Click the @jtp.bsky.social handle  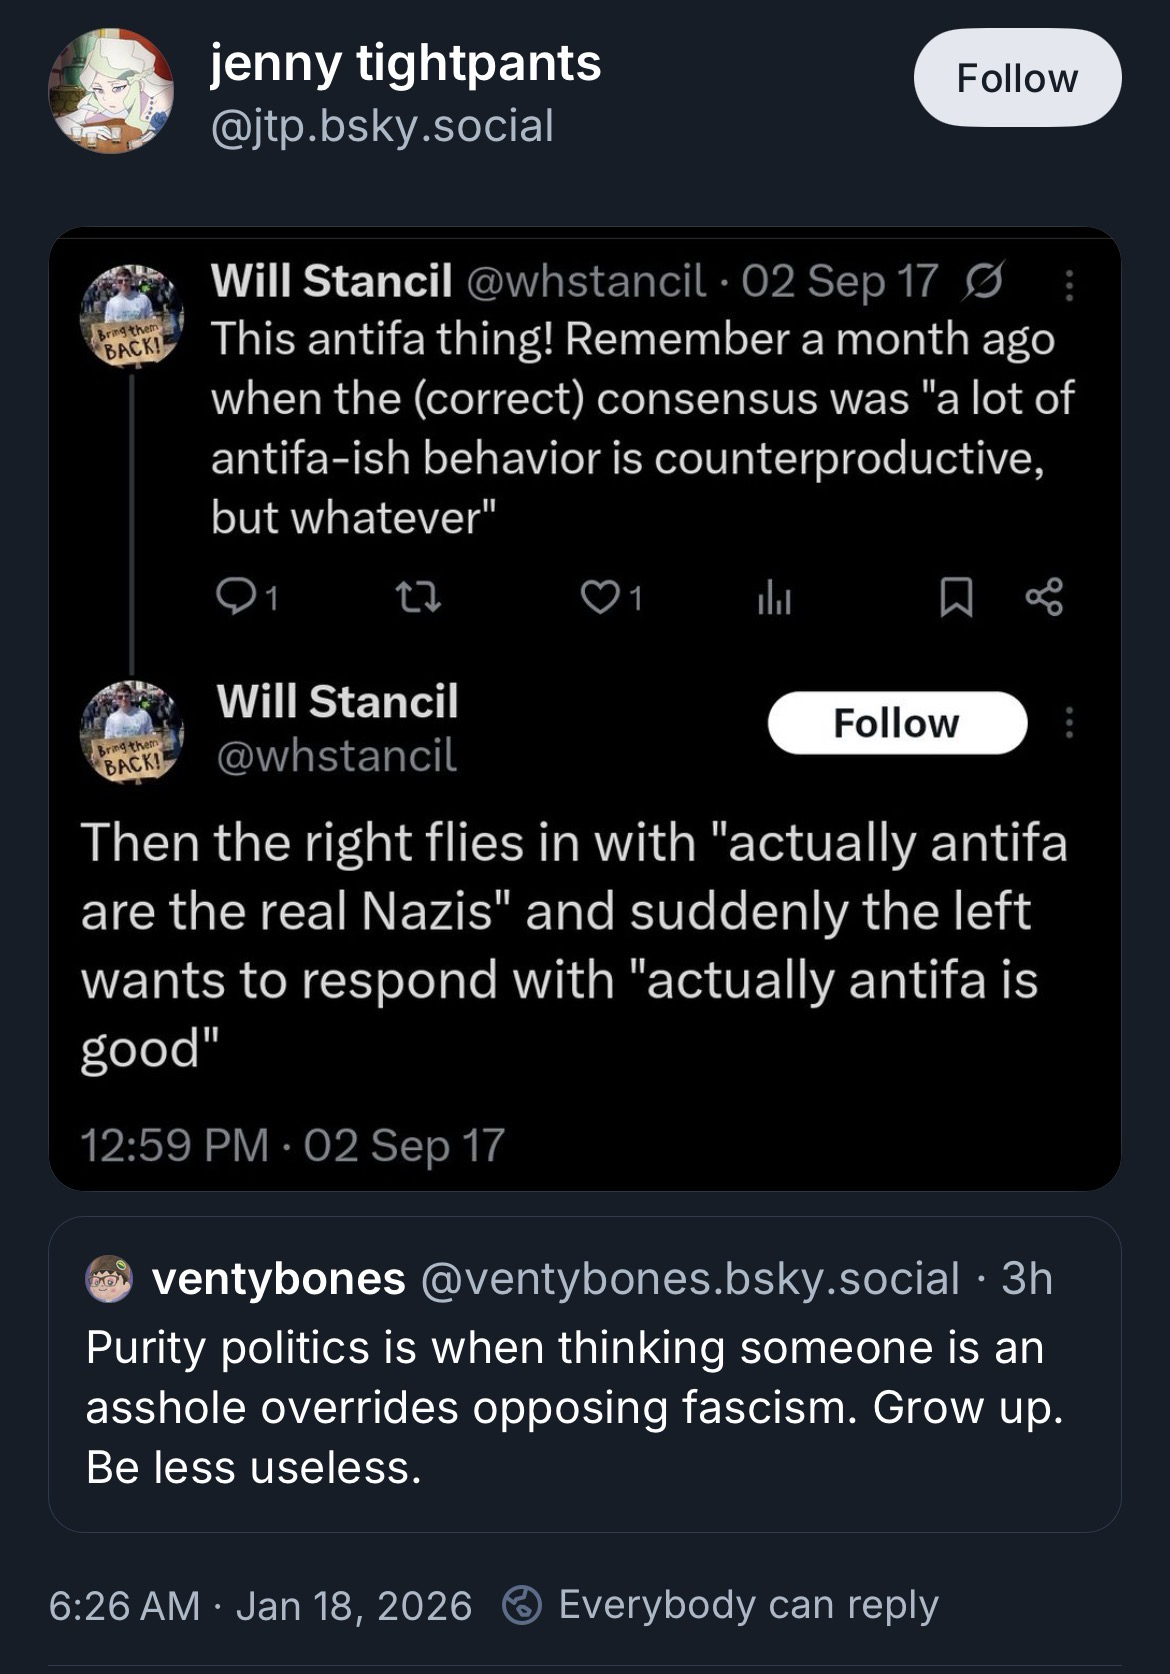[x=382, y=126]
